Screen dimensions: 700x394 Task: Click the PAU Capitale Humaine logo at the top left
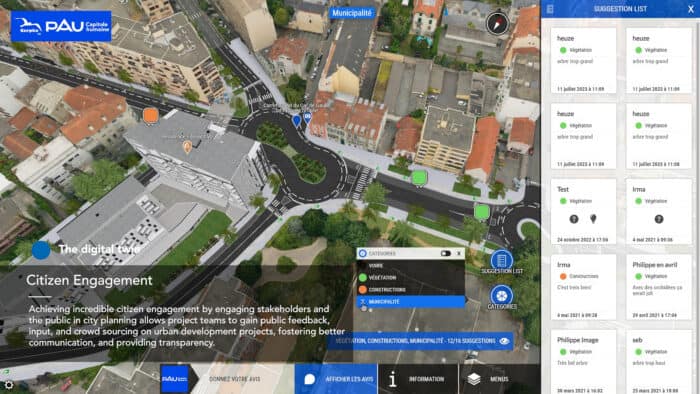pyautogui.click(x=61, y=26)
